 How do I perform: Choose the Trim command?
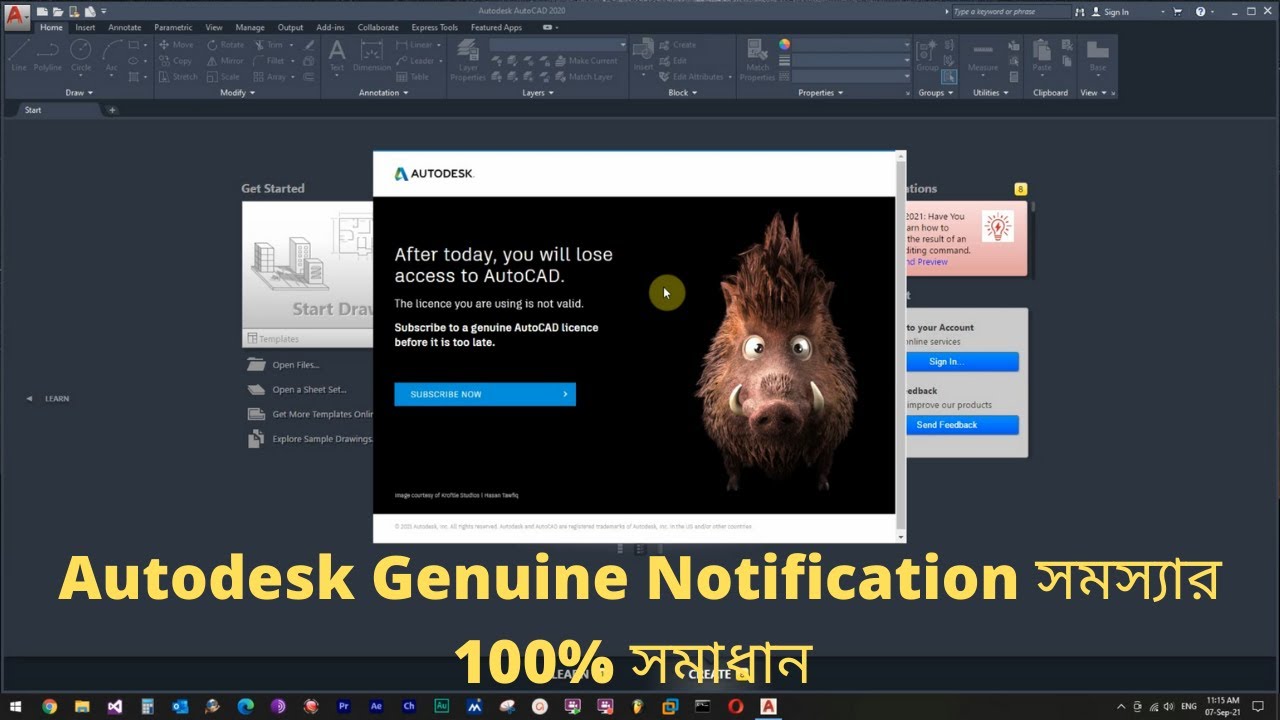click(x=269, y=45)
